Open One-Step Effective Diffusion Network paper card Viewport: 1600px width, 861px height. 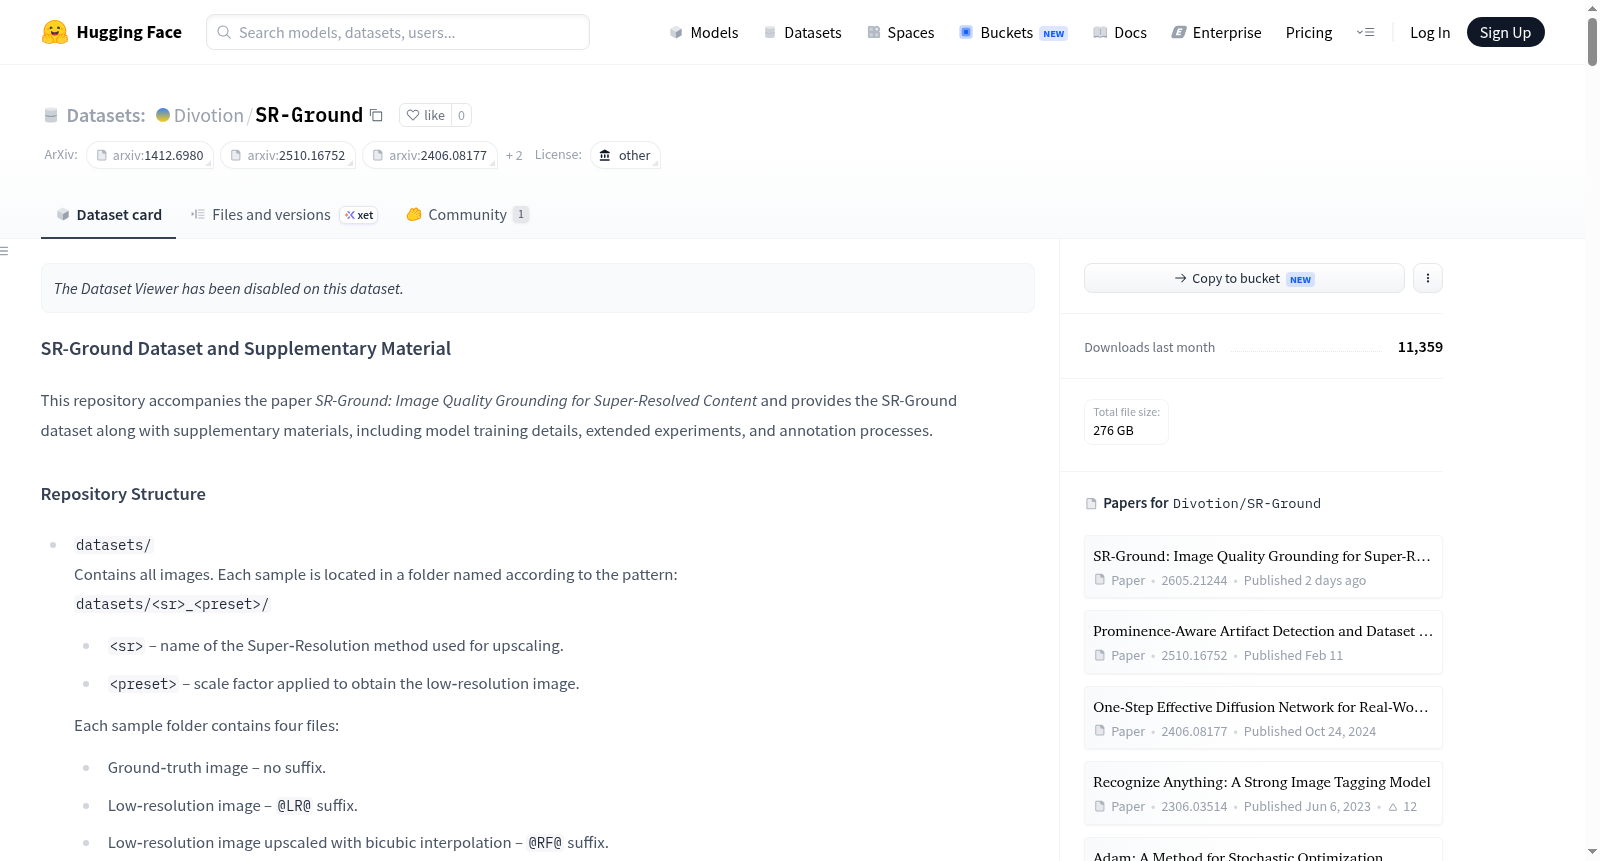tap(1263, 718)
